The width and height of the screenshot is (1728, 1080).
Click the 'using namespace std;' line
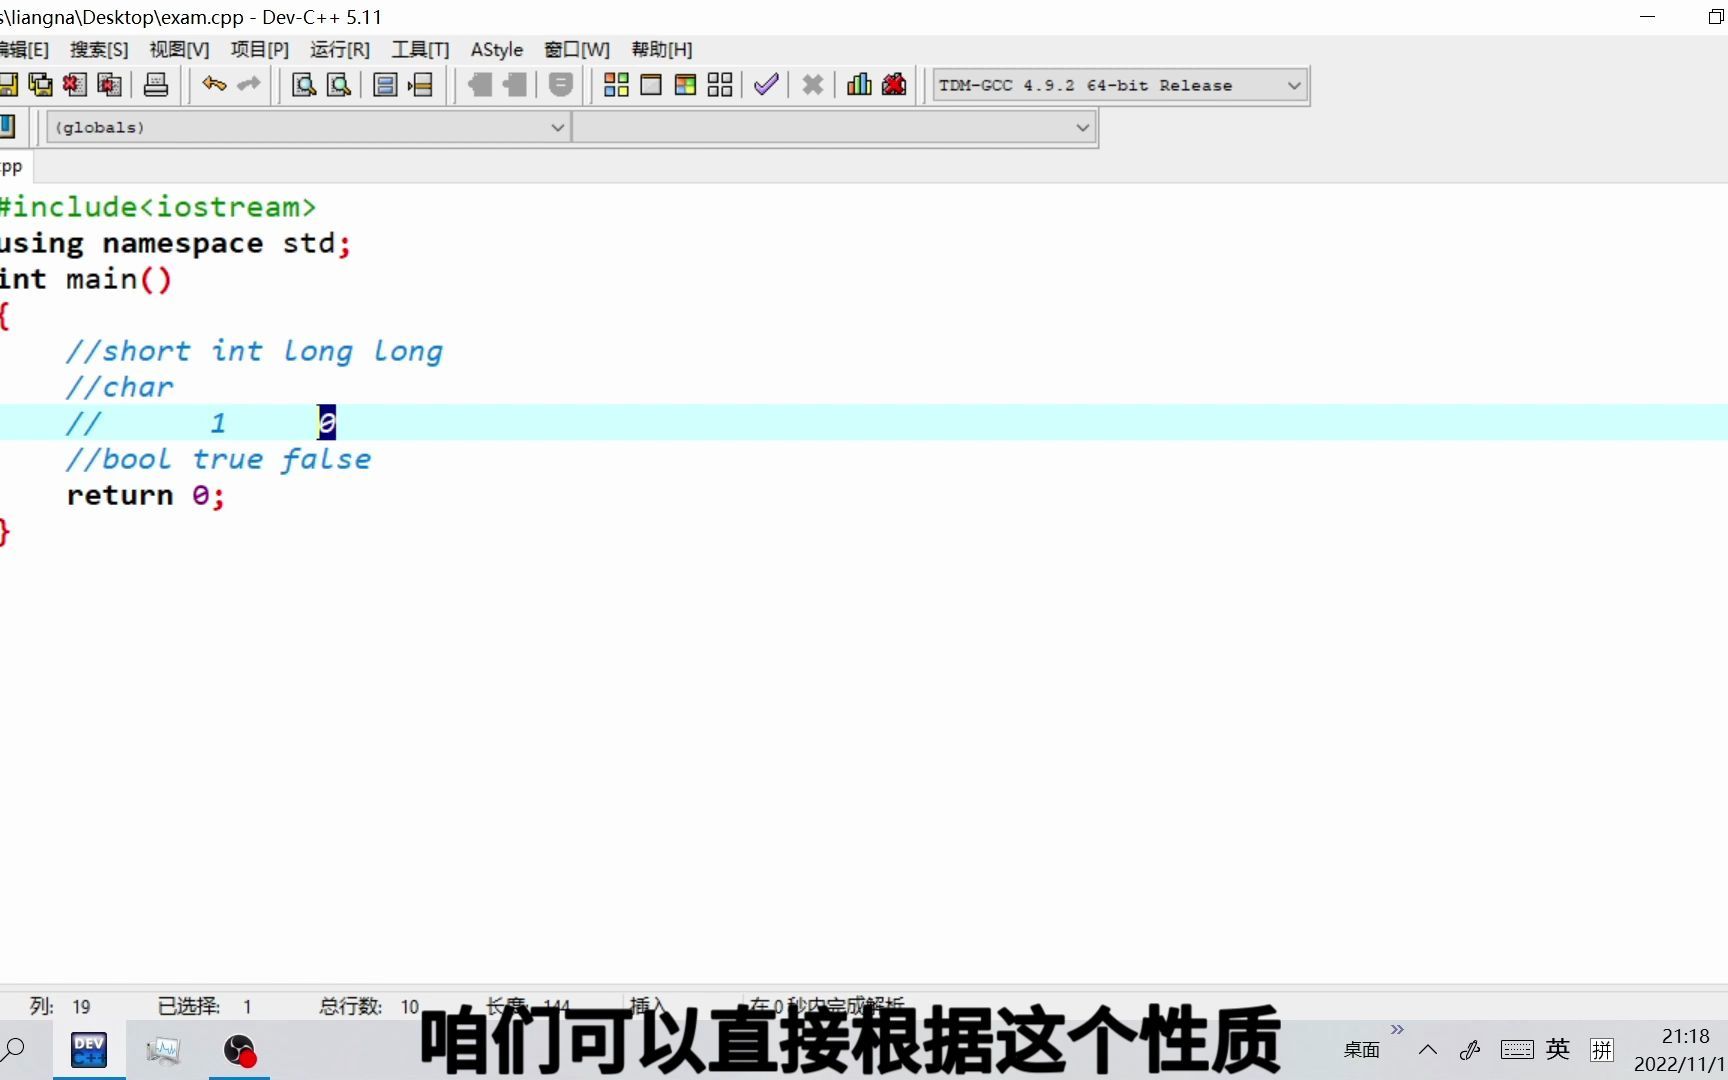coord(175,243)
